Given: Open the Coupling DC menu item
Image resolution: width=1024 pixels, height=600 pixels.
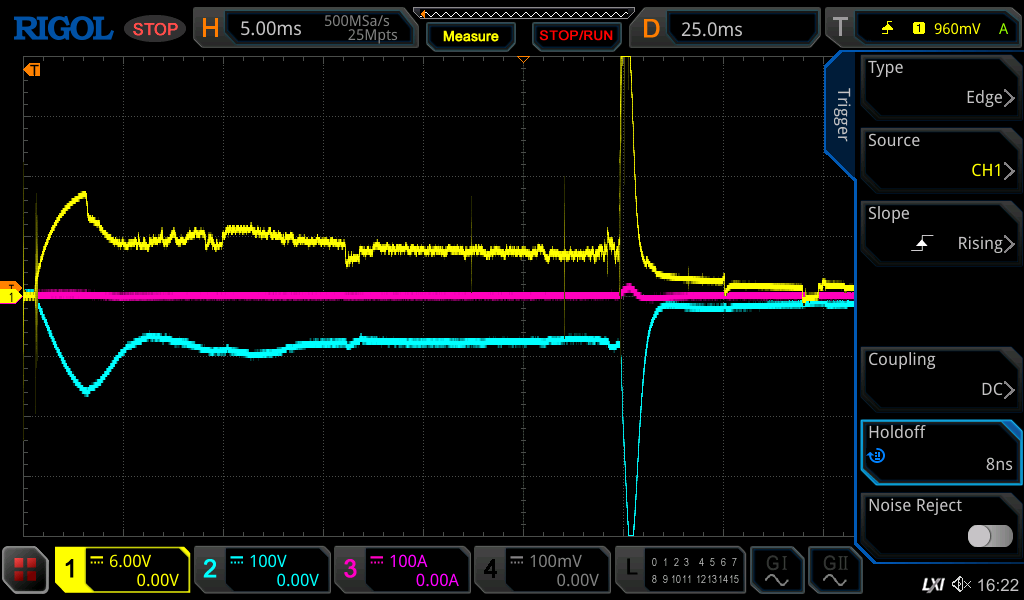Looking at the screenshot, I should (x=940, y=375).
